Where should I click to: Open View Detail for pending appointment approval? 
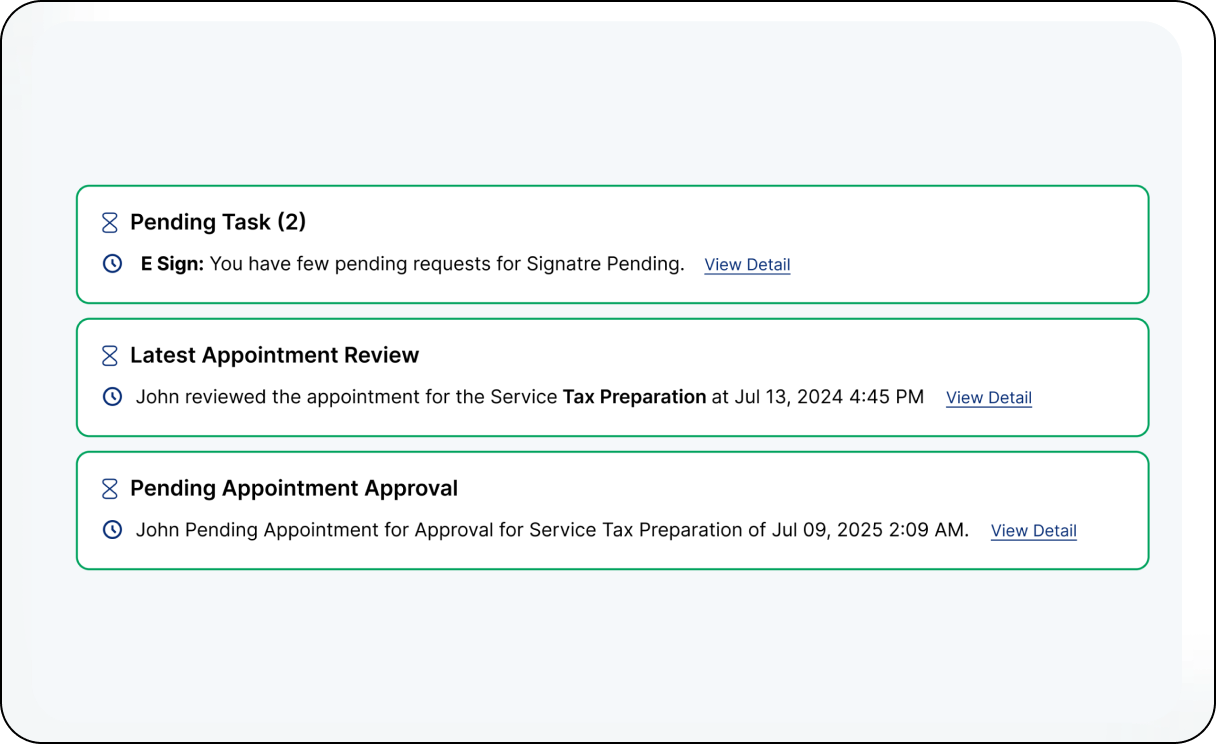[x=1033, y=531]
